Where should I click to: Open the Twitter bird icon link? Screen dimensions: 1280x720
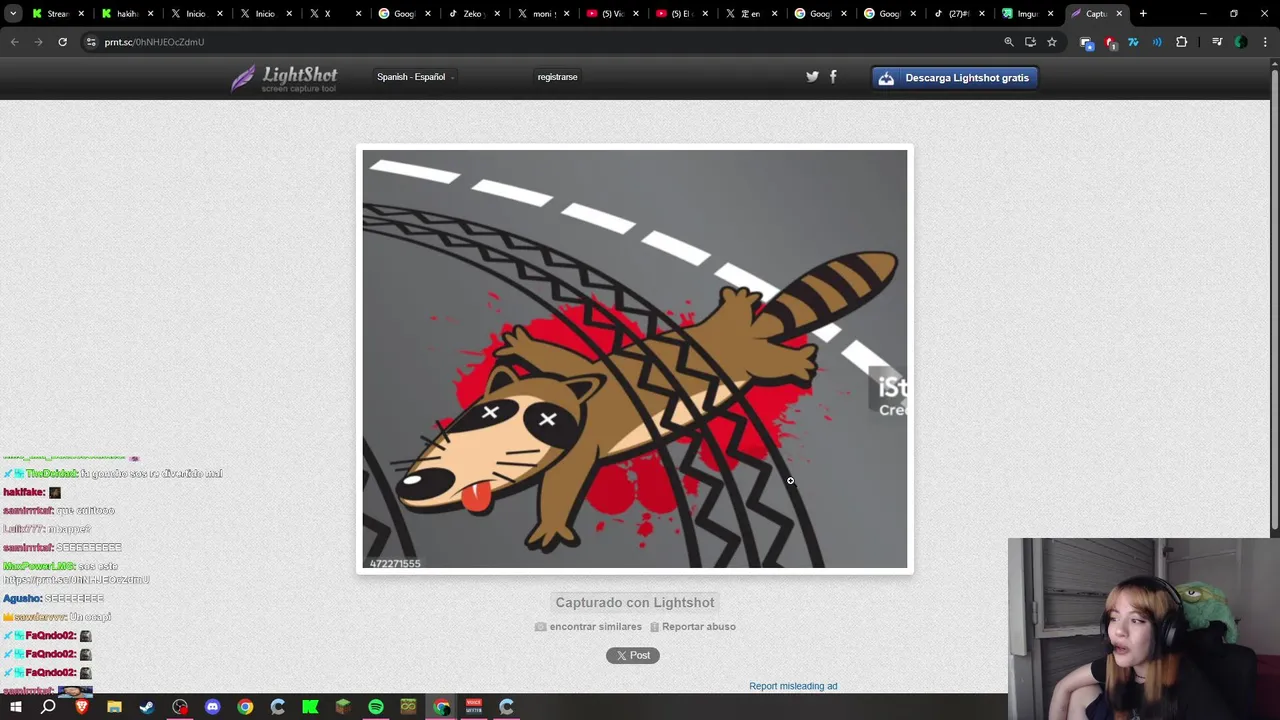point(812,77)
